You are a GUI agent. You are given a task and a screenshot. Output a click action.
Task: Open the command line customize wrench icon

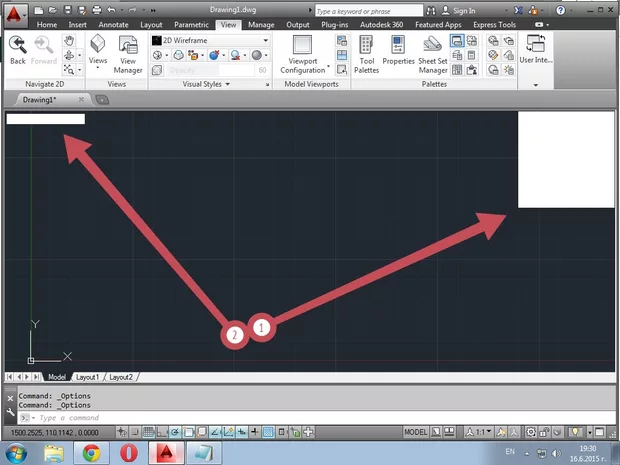click(10, 412)
